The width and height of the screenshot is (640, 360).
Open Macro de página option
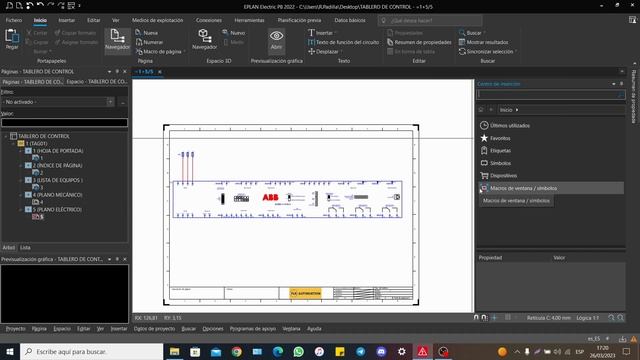(160, 51)
